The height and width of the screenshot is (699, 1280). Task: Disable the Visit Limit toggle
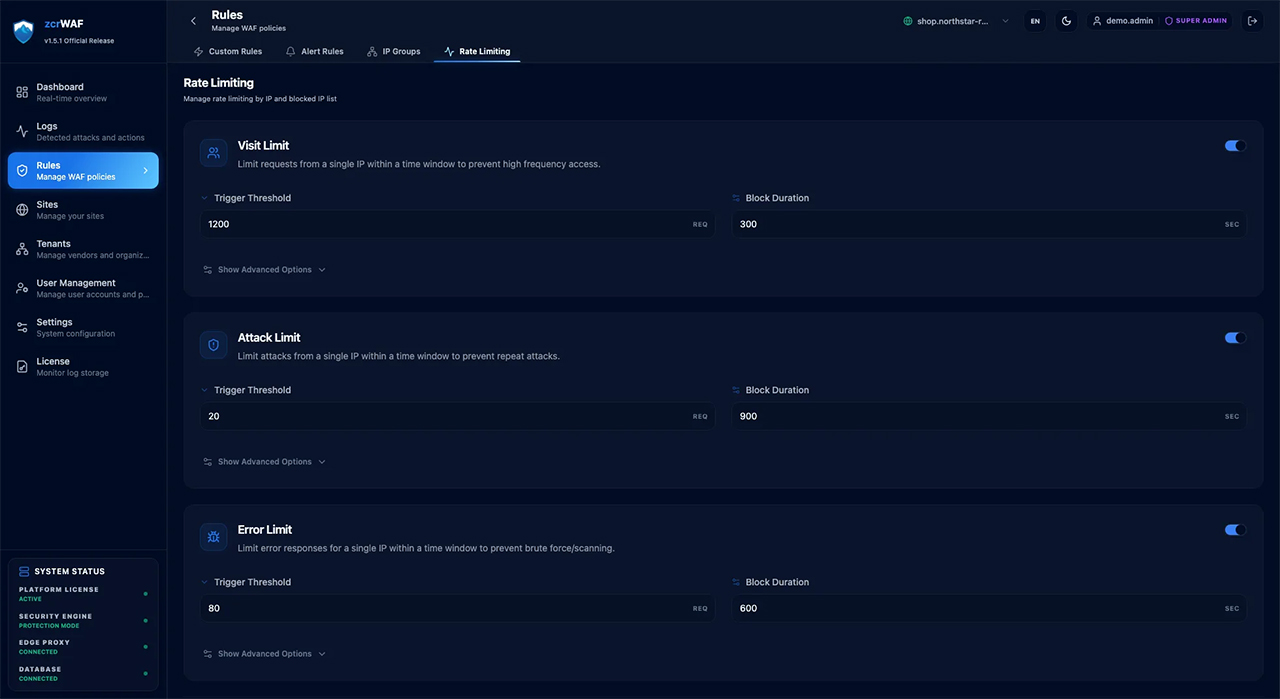(1235, 146)
